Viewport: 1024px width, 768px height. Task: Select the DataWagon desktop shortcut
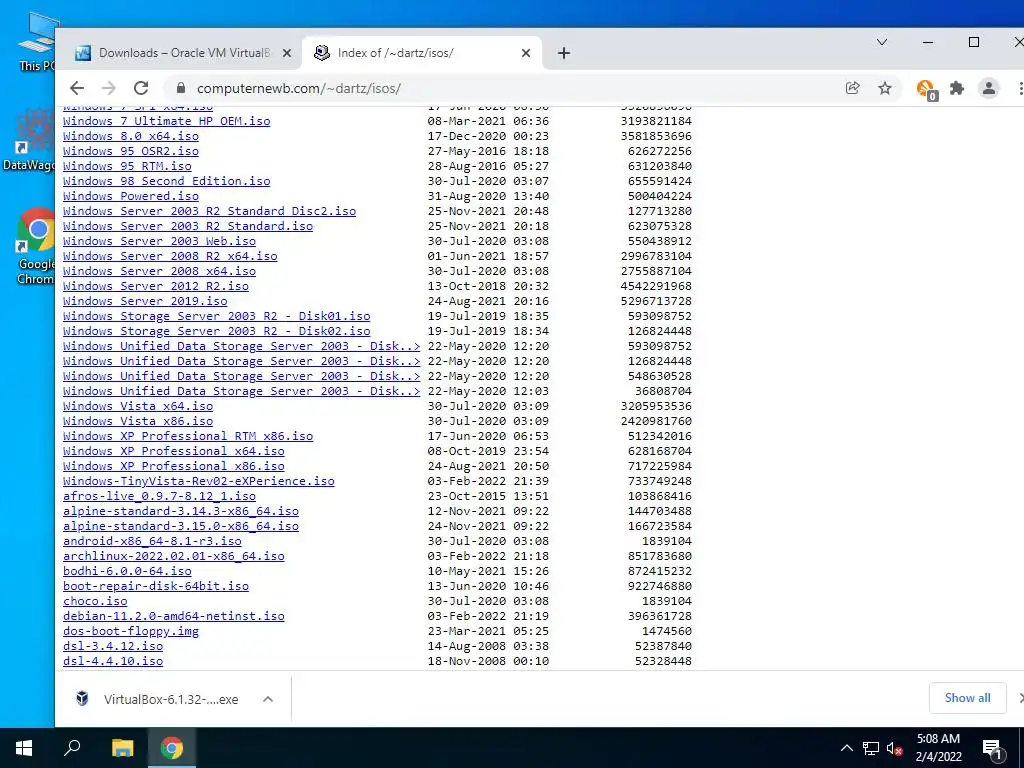(x=29, y=140)
